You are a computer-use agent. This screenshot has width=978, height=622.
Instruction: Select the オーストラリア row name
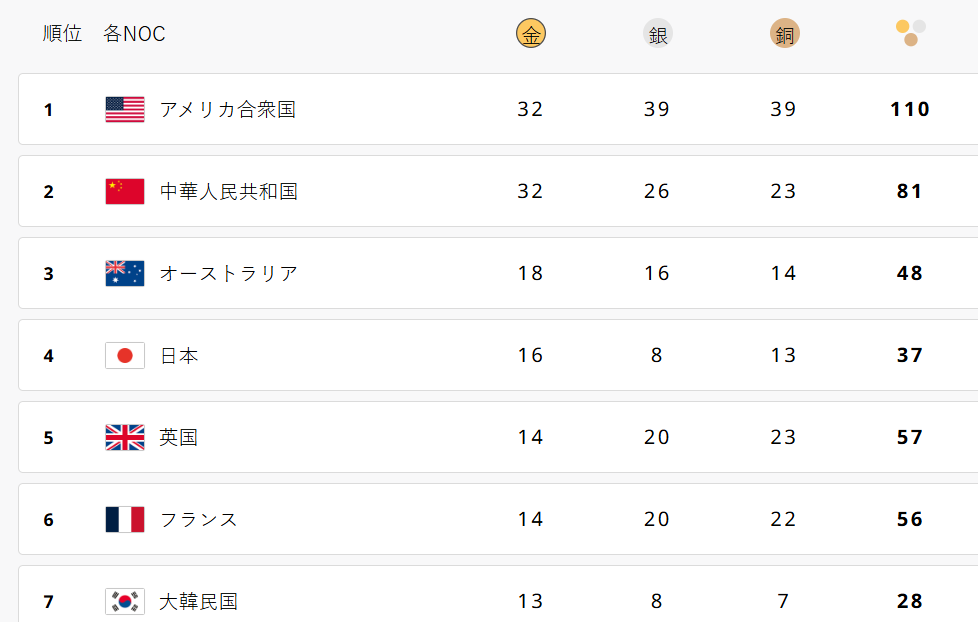click(229, 273)
